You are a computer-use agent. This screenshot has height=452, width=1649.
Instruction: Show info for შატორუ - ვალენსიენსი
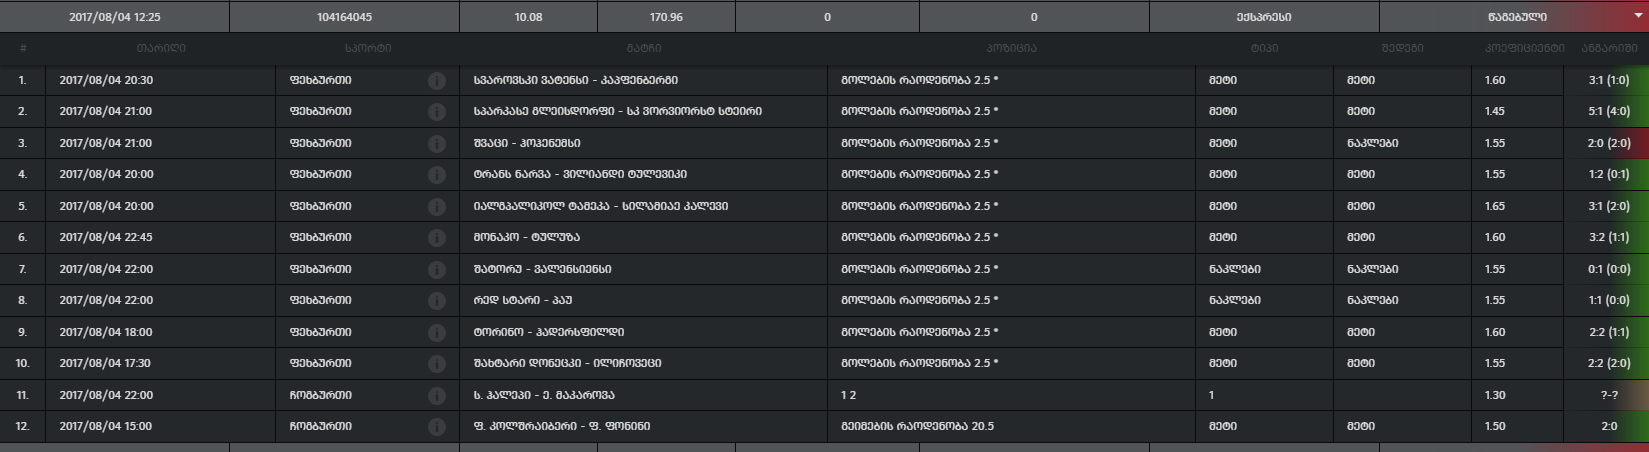pos(437,270)
